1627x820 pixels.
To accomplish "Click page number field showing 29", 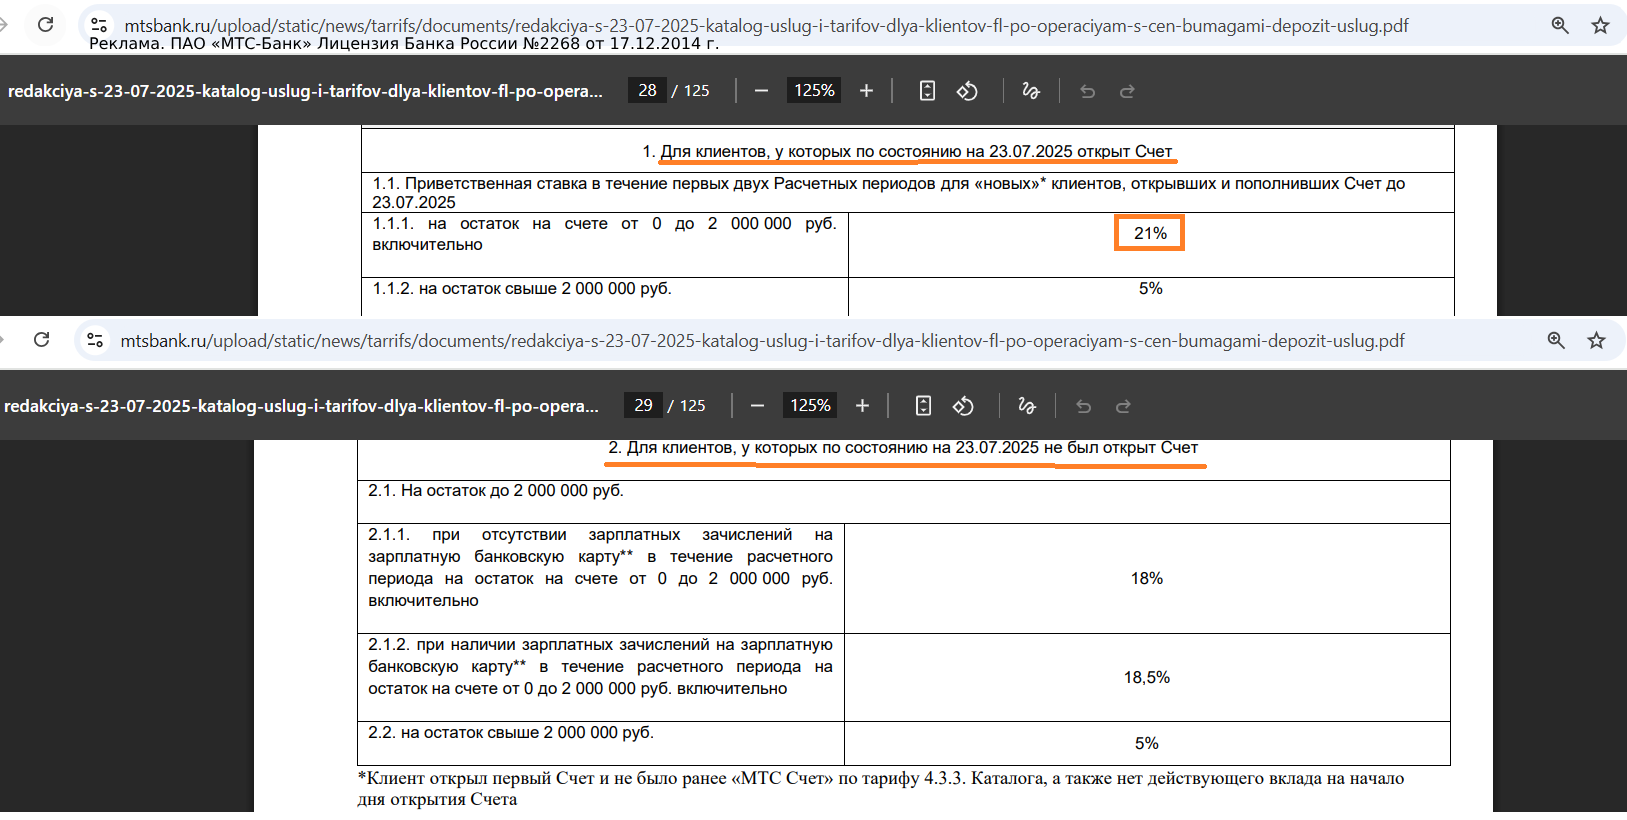I will tap(643, 405).
